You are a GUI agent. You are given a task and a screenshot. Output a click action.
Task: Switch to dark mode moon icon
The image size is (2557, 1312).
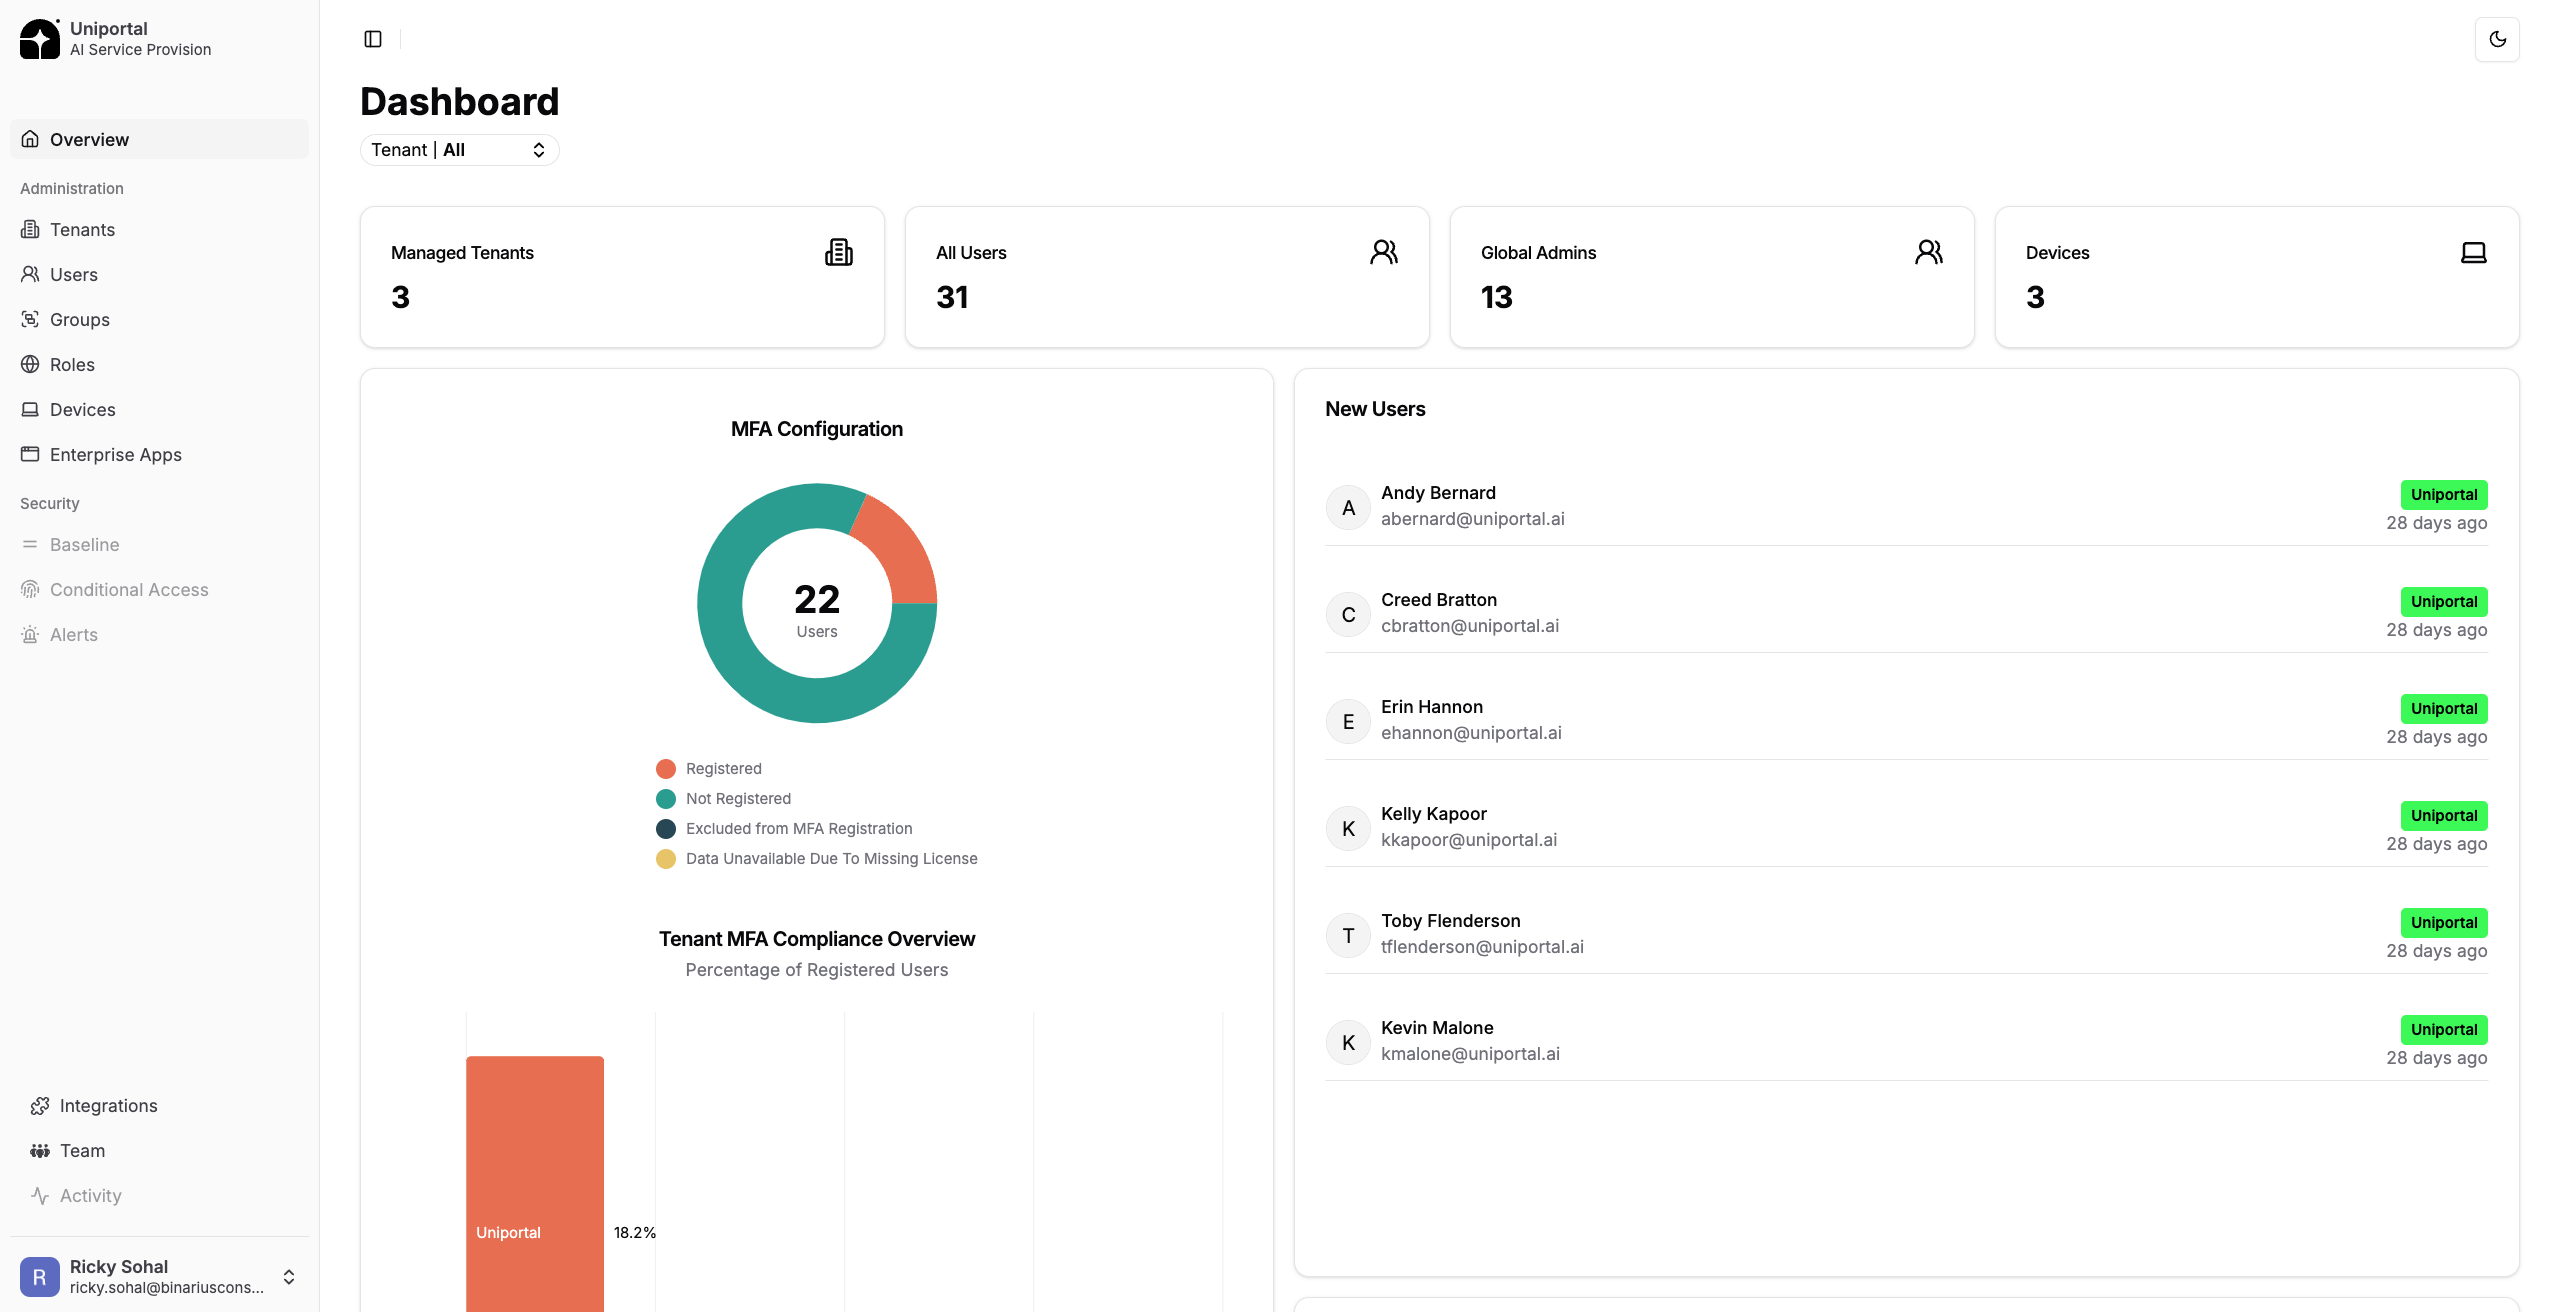click(2497, 39)
